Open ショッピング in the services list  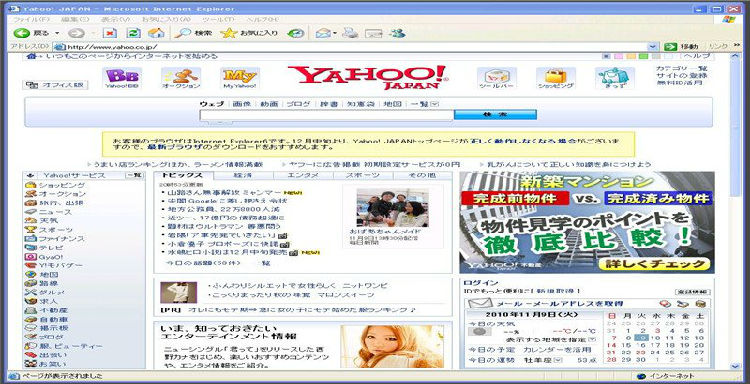point(62,185)
